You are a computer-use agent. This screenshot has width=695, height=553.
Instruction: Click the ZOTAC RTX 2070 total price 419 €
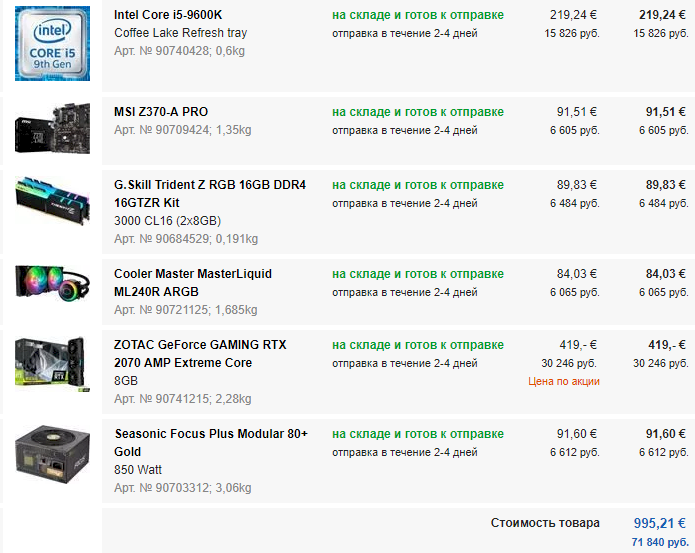(667, 345)
